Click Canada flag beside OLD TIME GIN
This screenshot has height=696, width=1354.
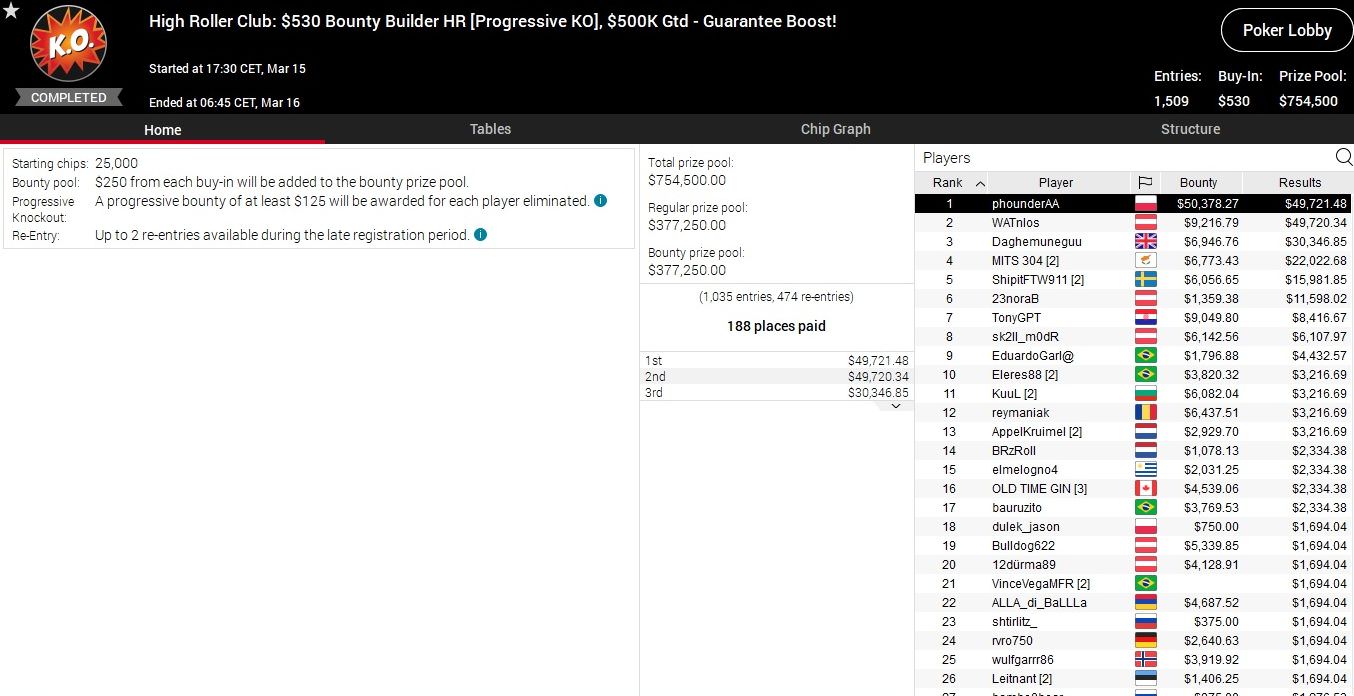(1145, 489)
